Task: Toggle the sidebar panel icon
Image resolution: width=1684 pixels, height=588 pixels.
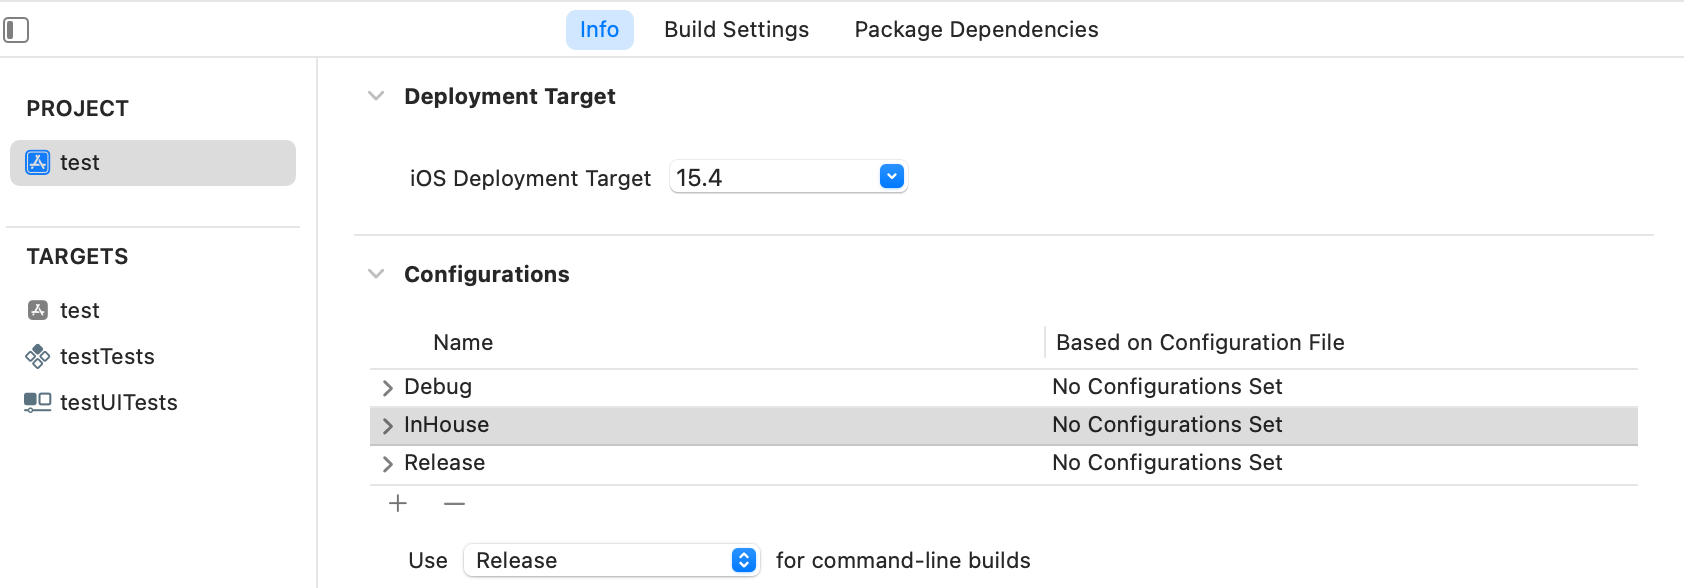Action: (16, 30)
